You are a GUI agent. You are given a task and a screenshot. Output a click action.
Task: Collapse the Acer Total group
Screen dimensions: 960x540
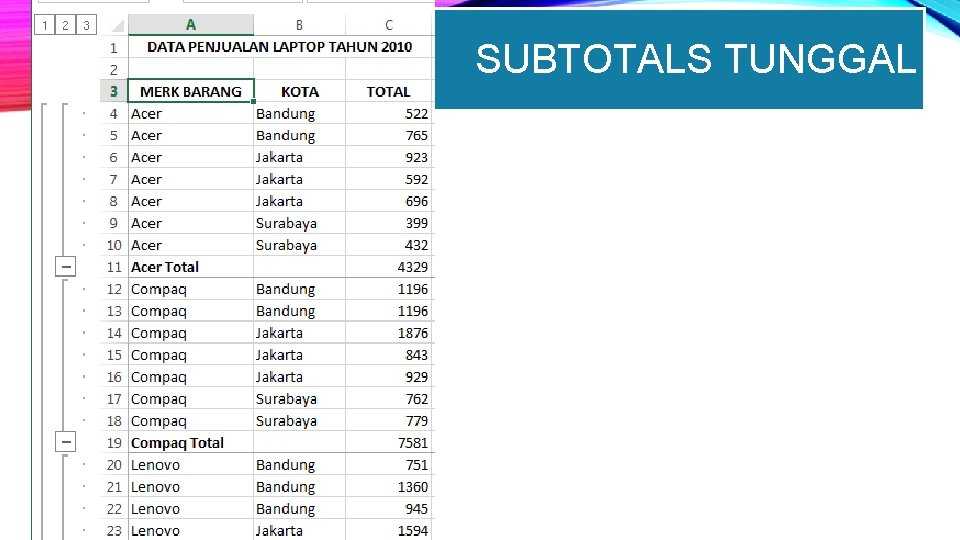(x=66, y=267)
